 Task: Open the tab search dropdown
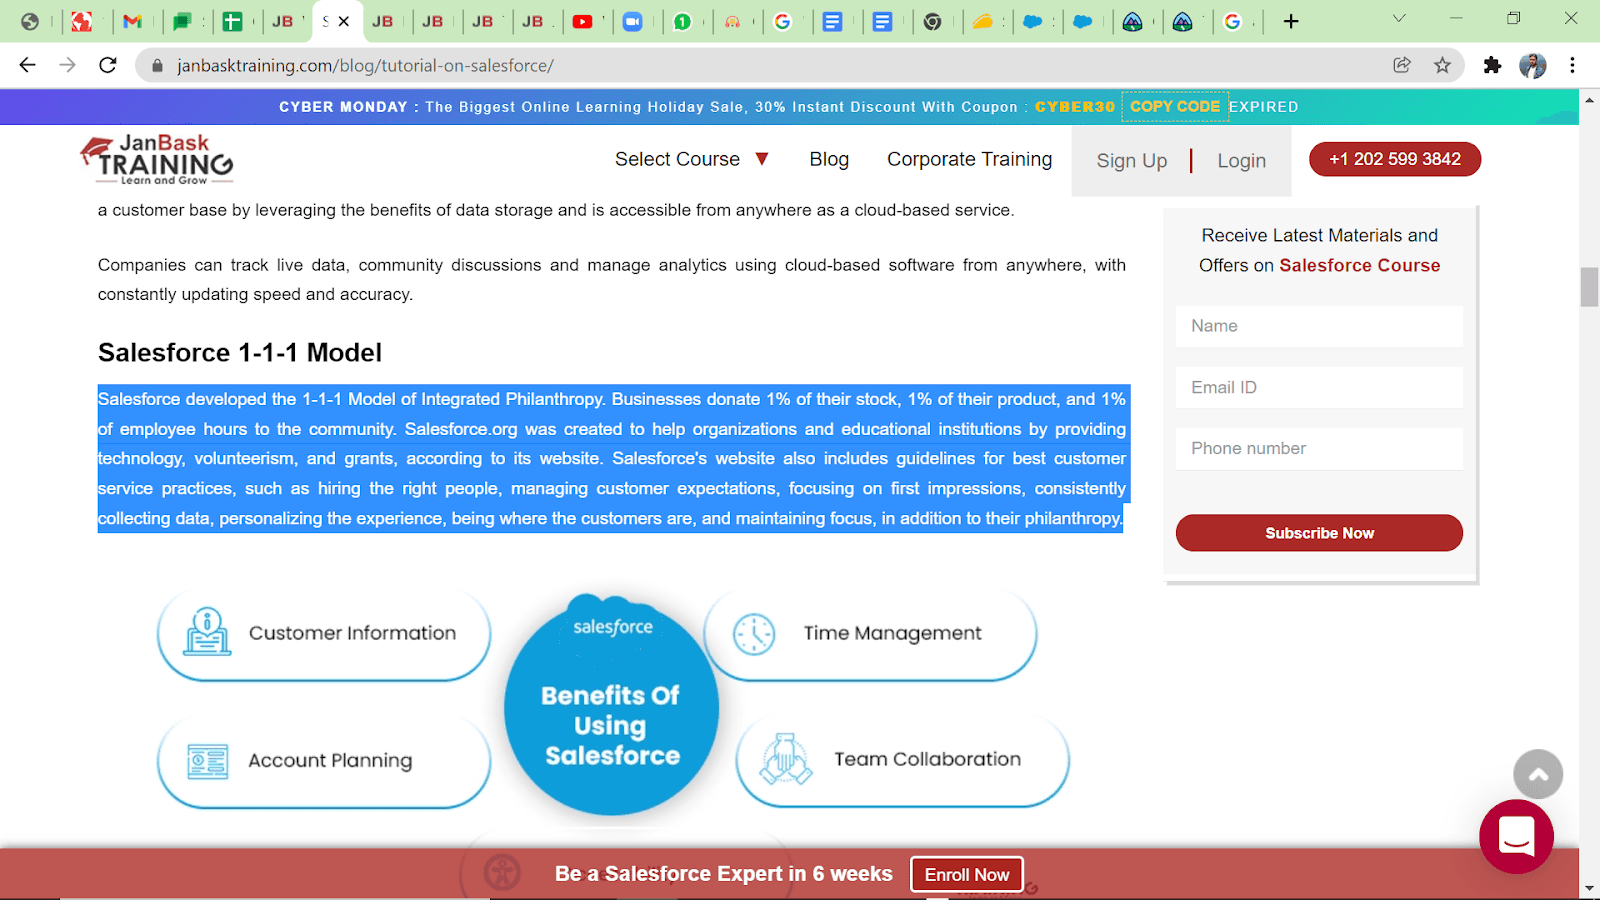[x=1399, y=18]
